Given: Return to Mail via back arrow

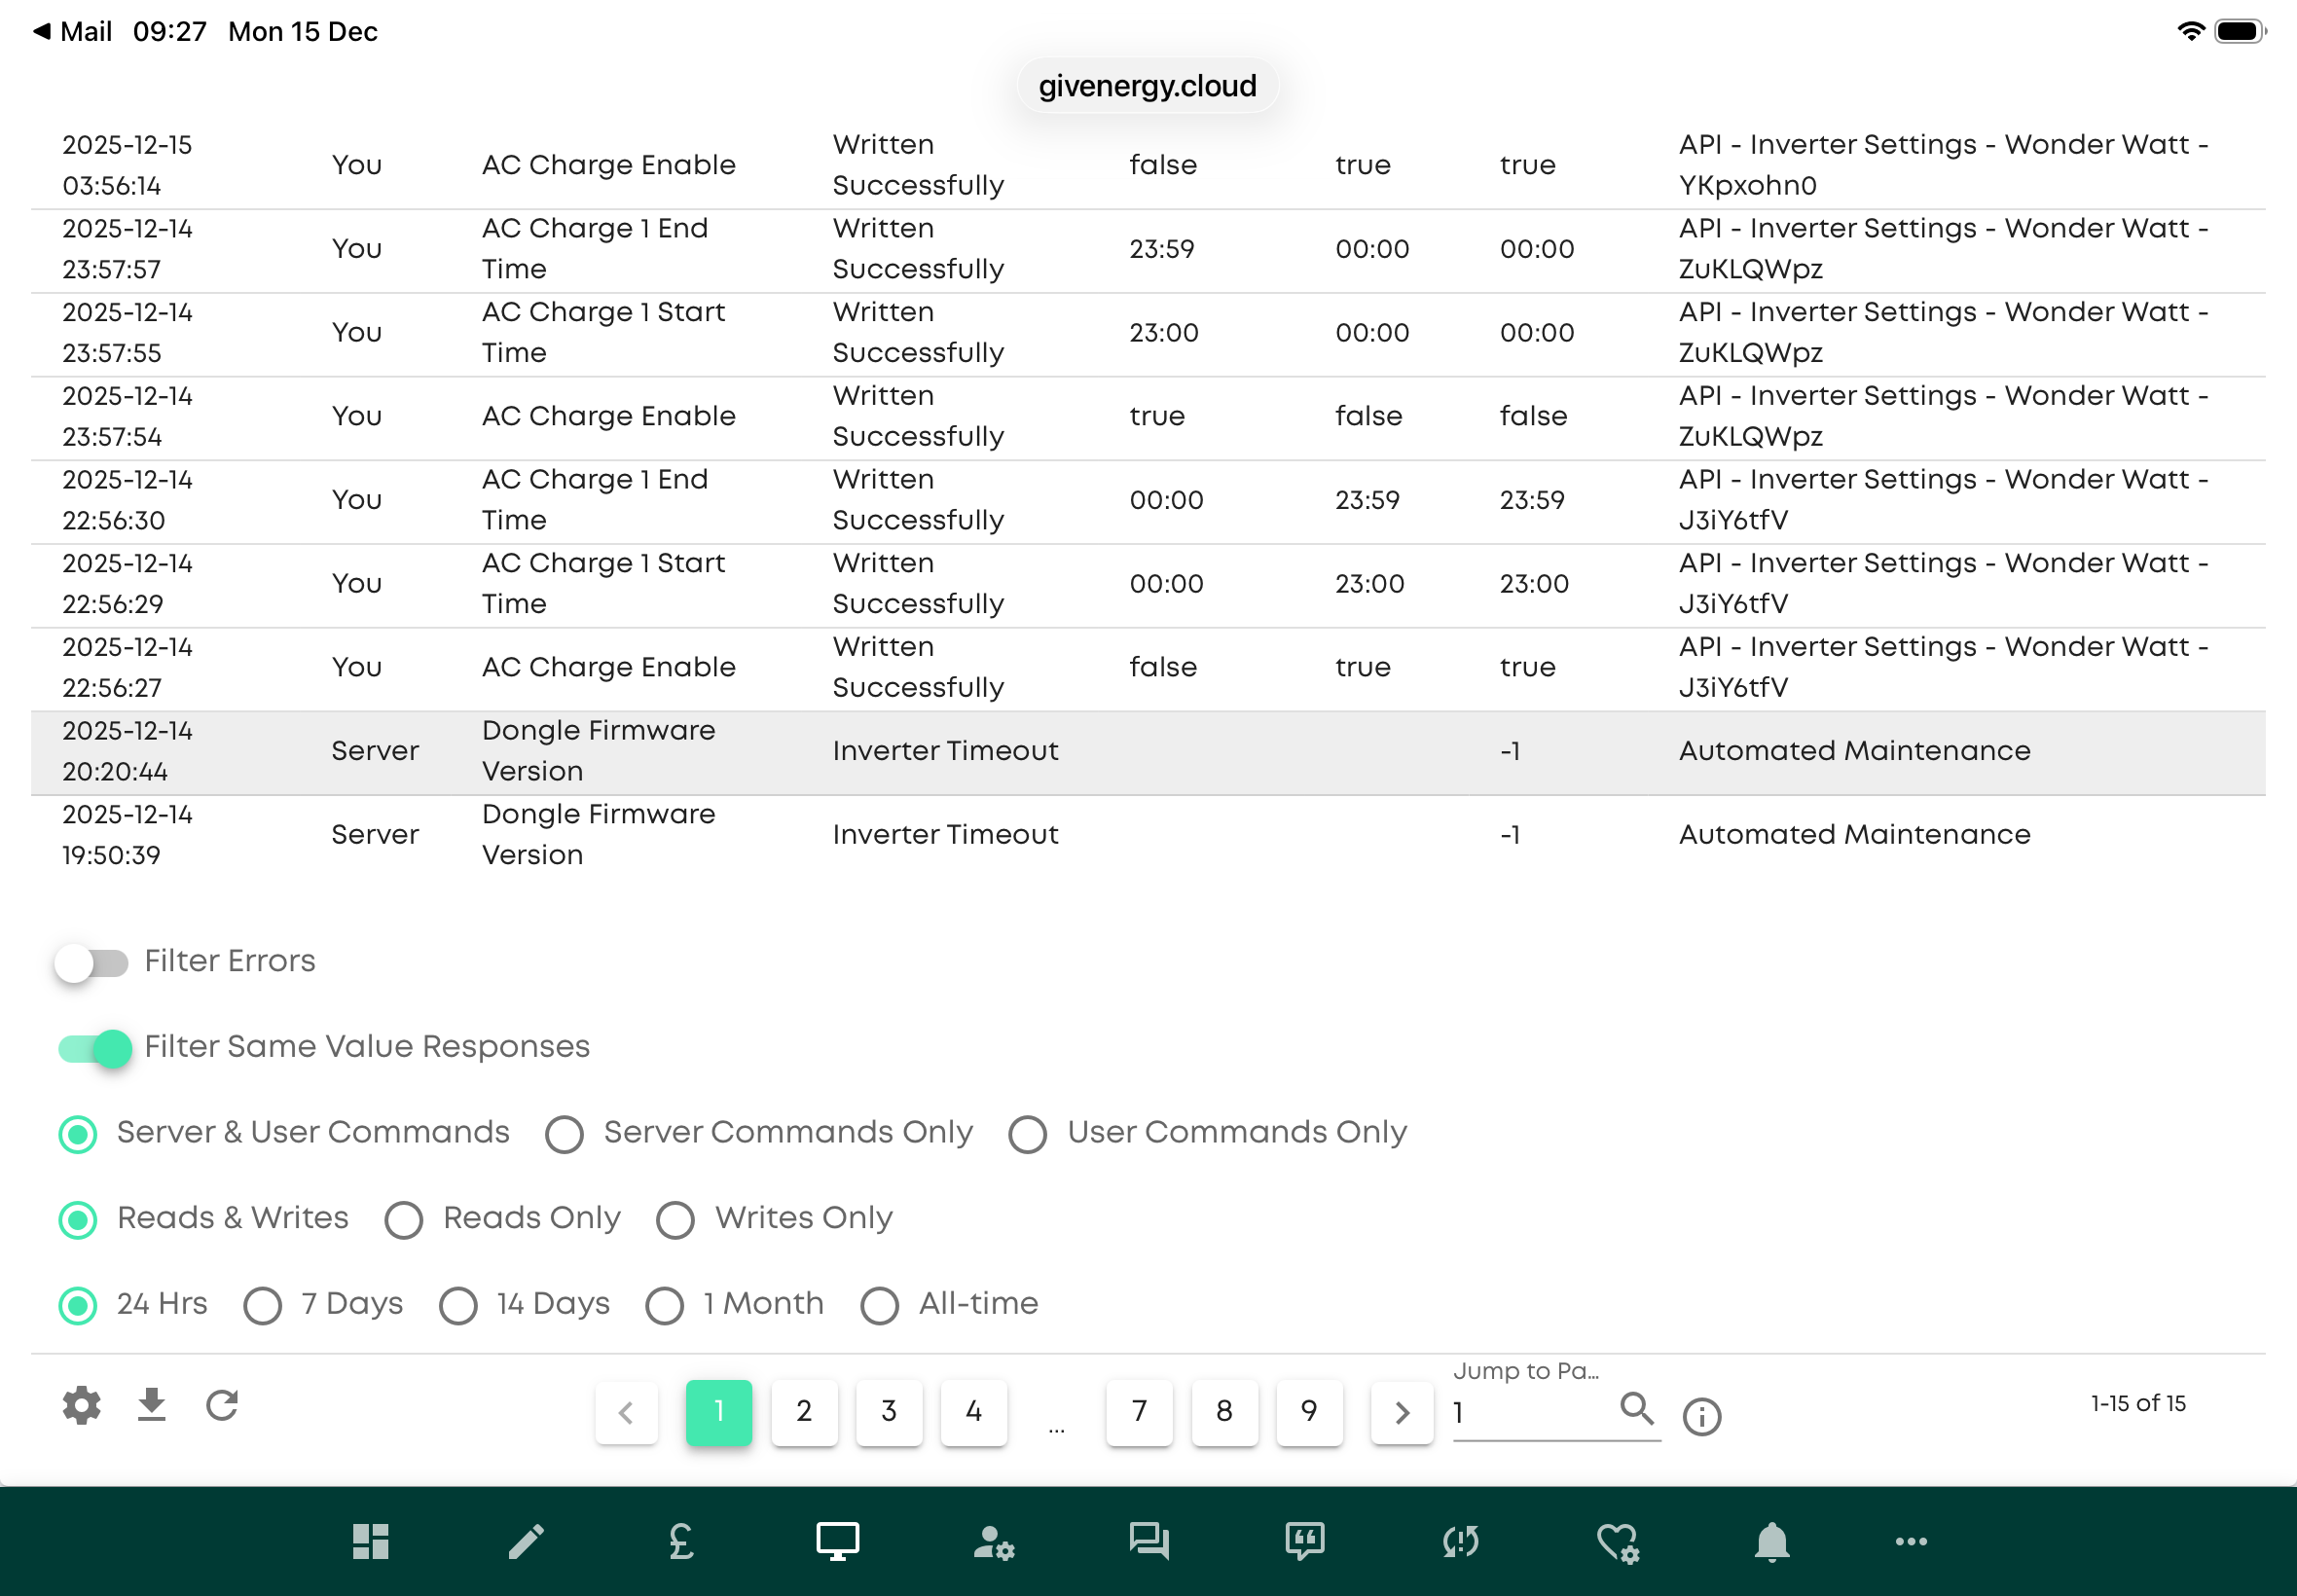Looking at the screenshot, I should coord(71,31).
